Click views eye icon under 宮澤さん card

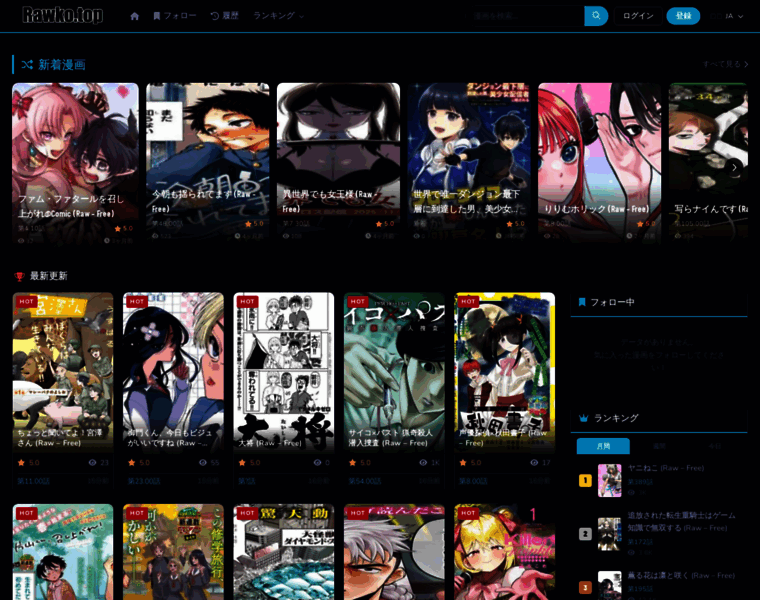[92, 463]
